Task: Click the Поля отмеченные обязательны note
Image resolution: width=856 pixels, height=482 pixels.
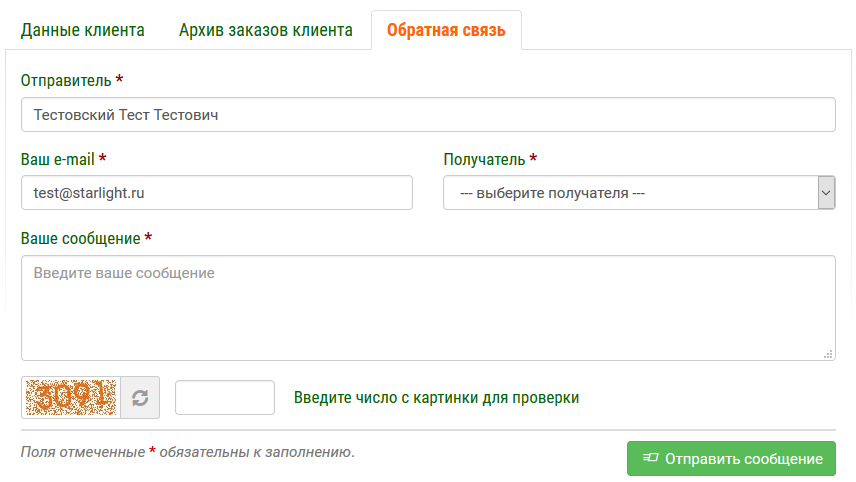Action: (188, 452)
